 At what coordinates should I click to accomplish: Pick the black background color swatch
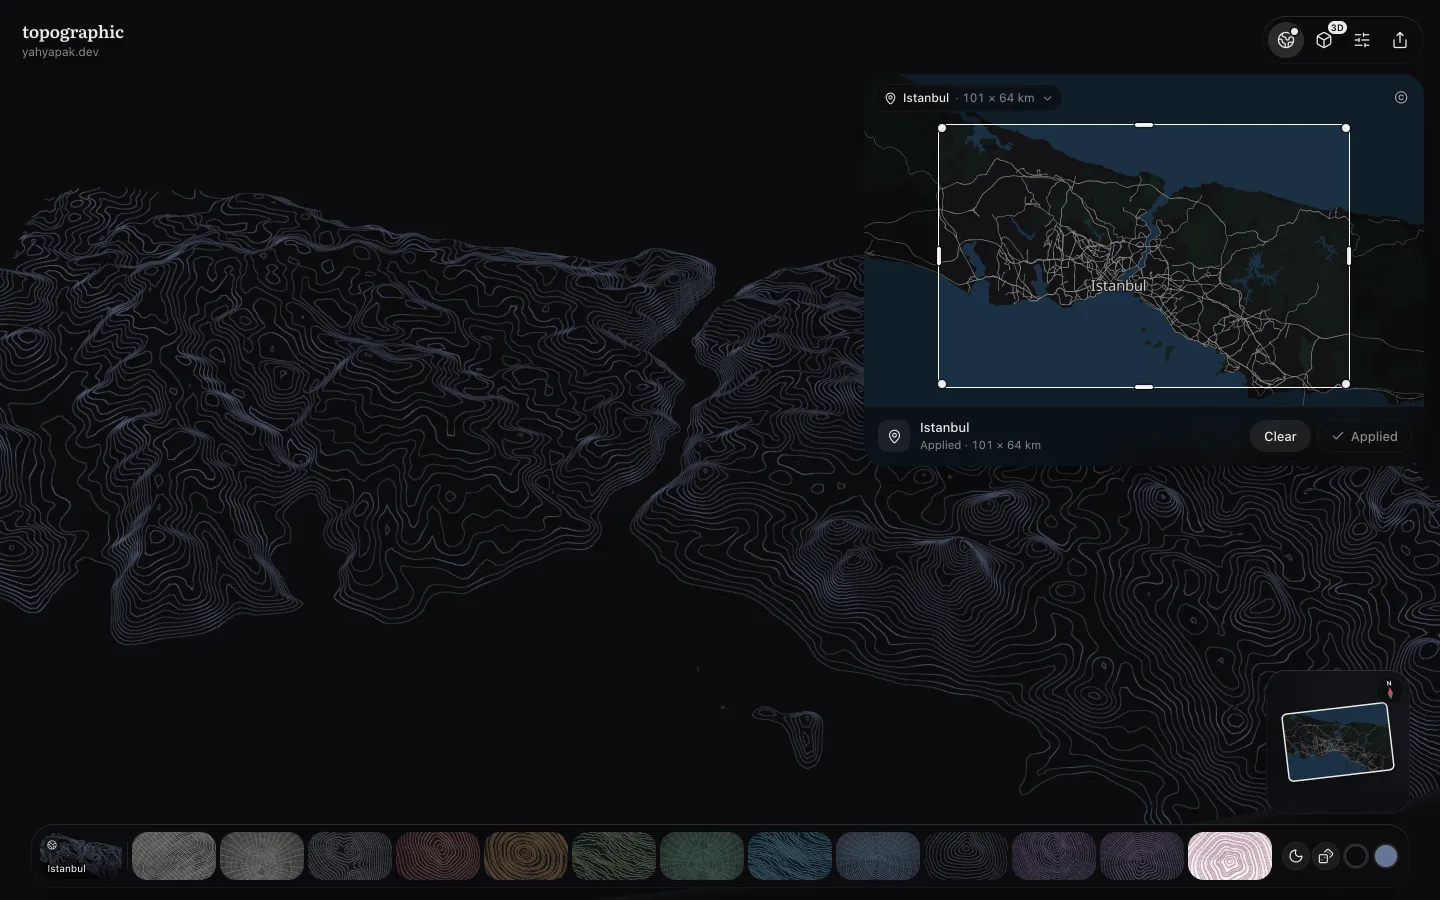(x=1356, y=856)
